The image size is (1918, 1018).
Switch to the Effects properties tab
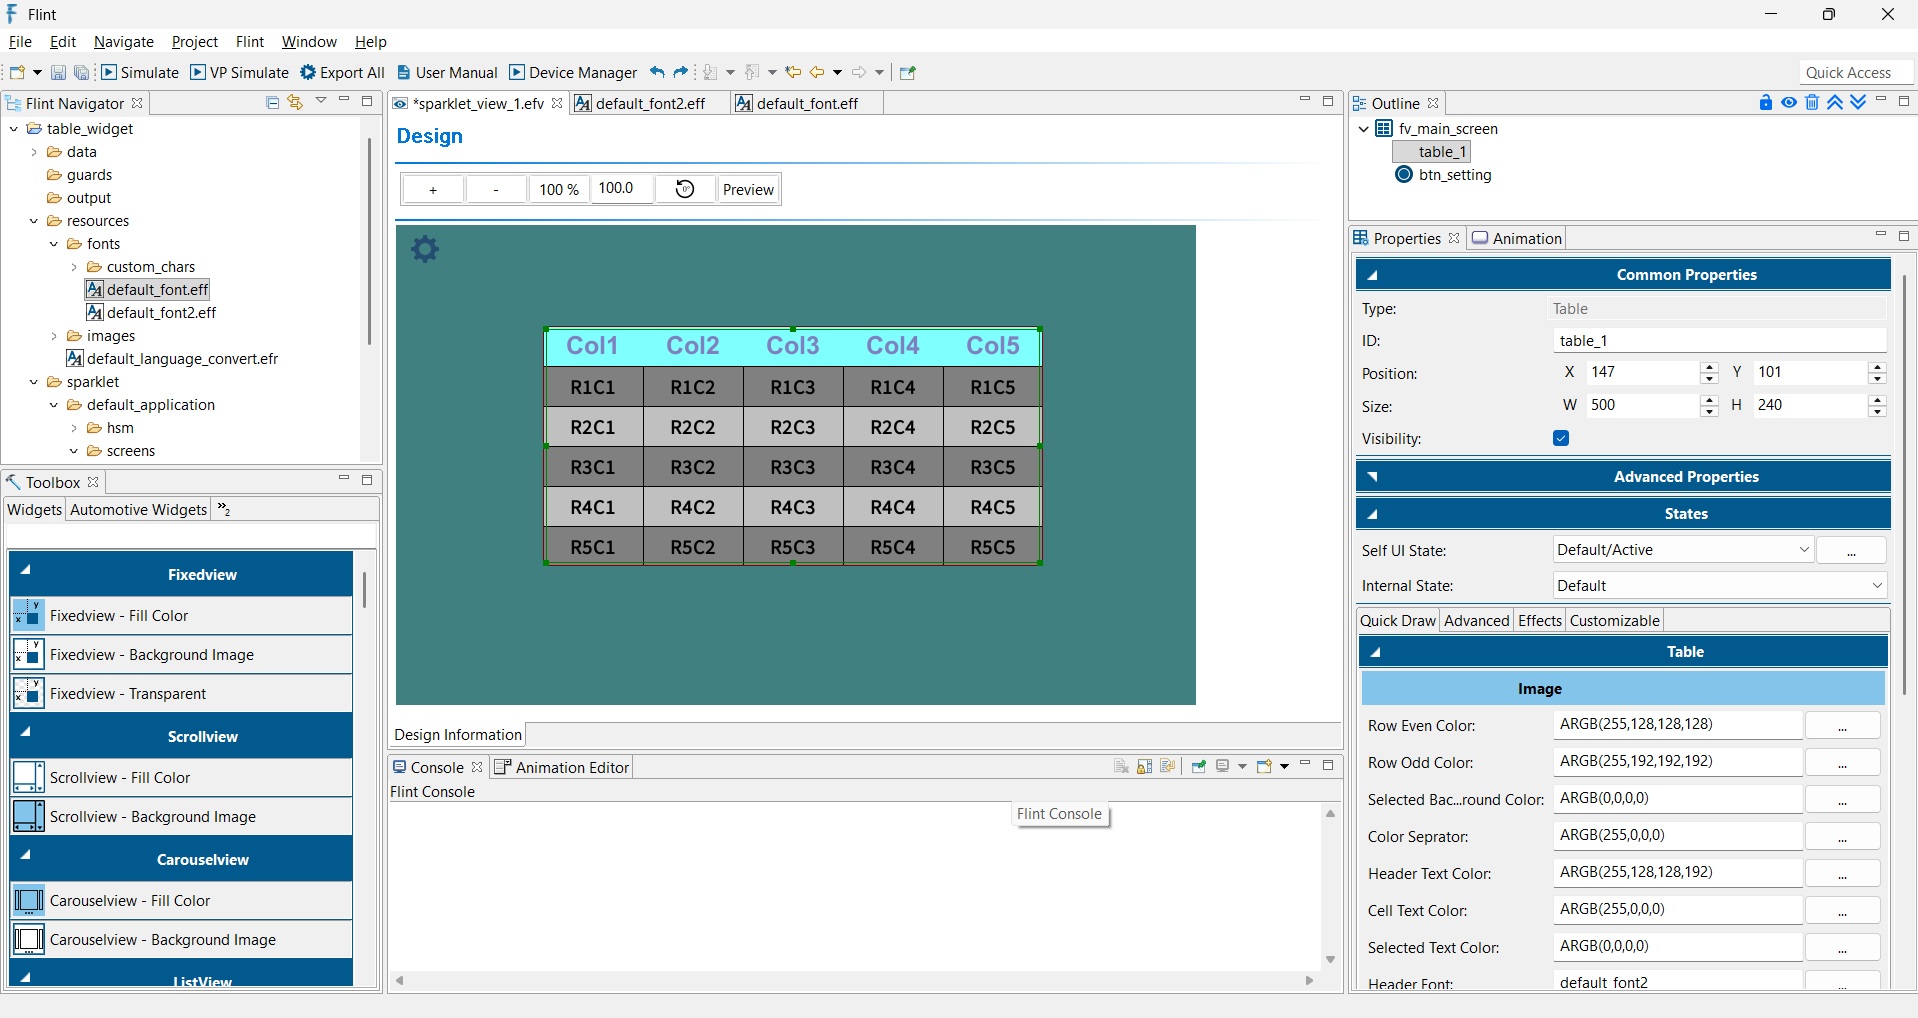click(x=1539, y=621)
